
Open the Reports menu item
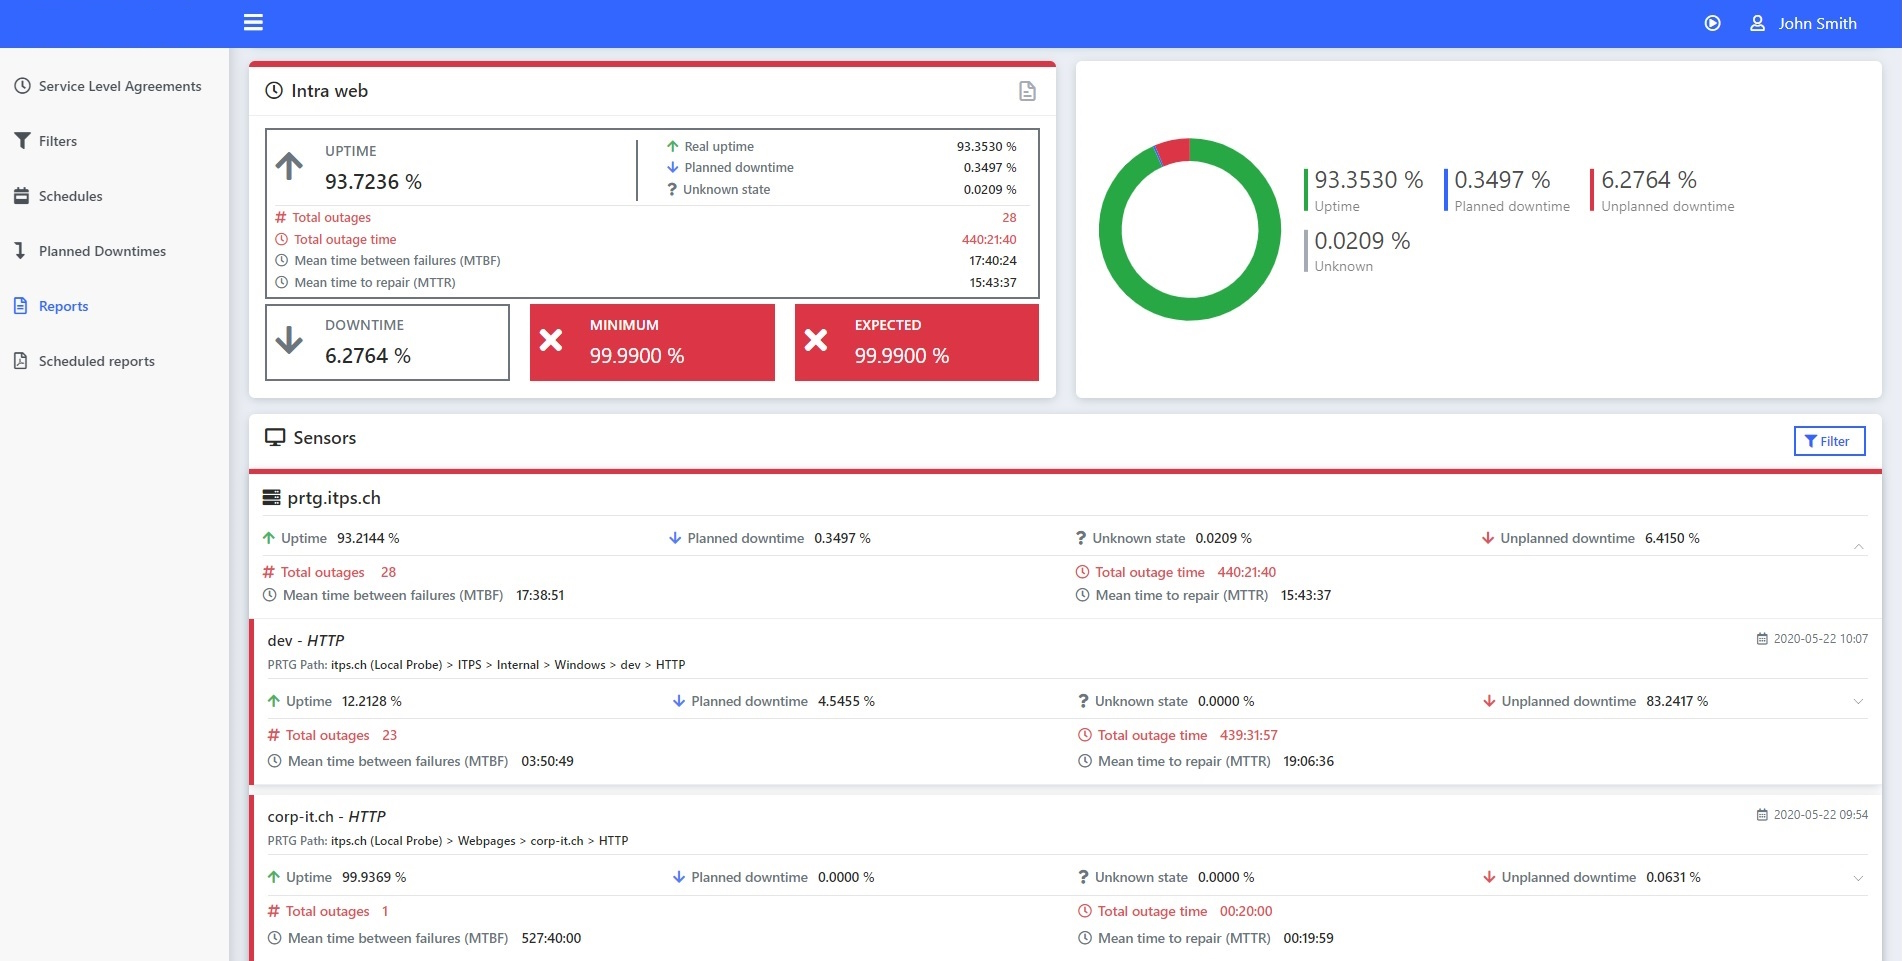[63, 306]
